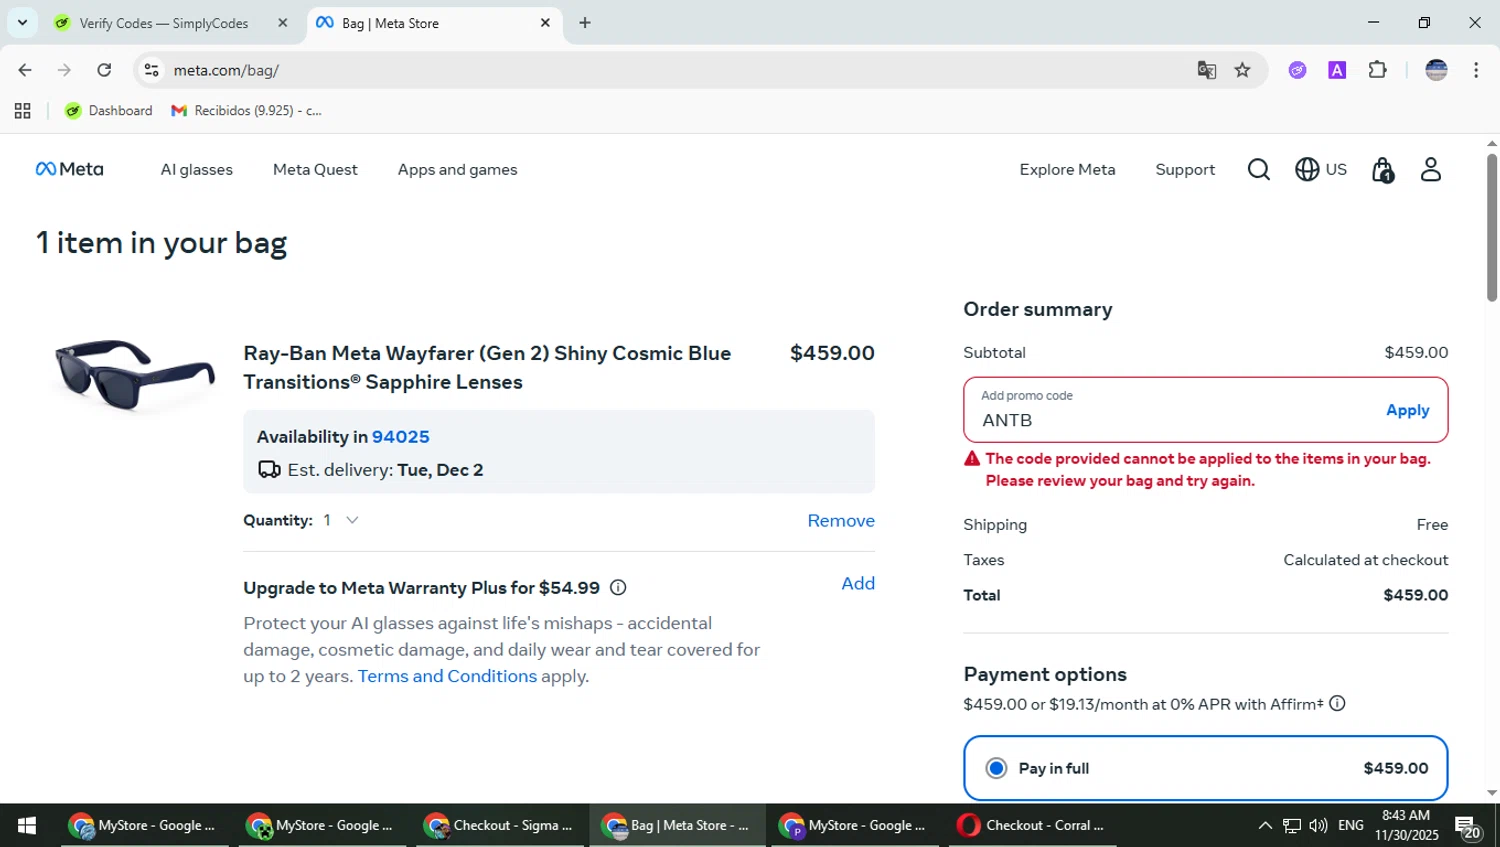The image size is (1500, 847).
Task: Switch to Checkout - Sigma taskbar window
Action: pyautogui.click(x=501, y=826)
